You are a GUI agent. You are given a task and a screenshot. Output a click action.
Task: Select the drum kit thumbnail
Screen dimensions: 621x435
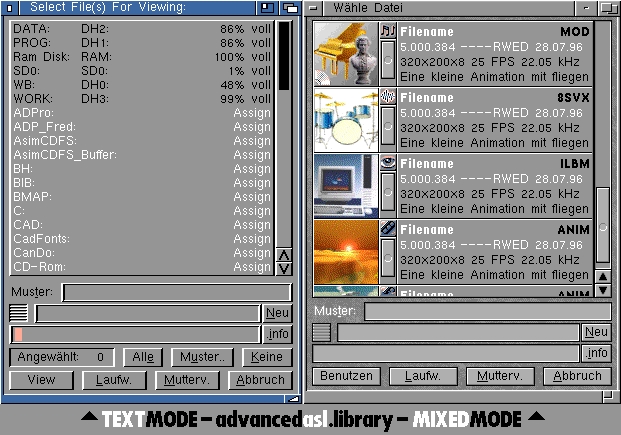[346, 120]
